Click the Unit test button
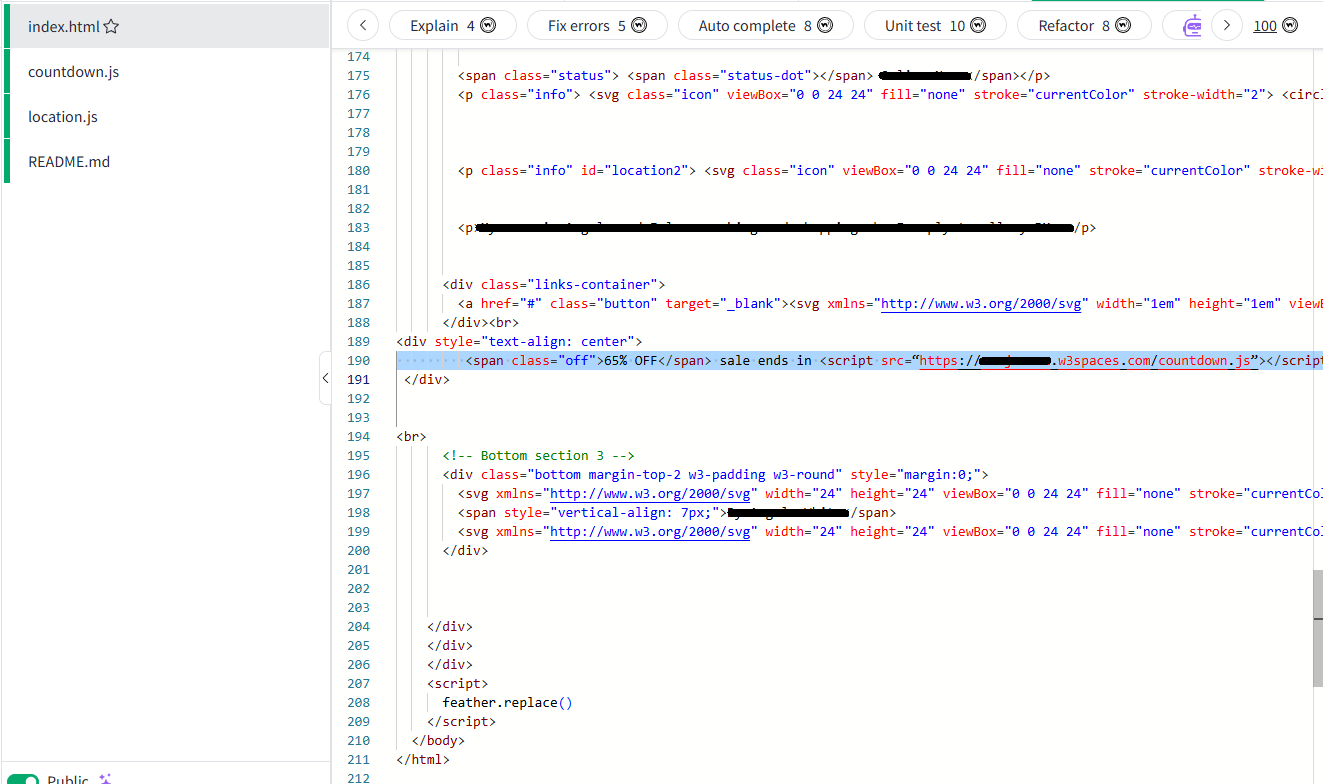The height and width of the screenshot is (784, 1323). [935, 26]
